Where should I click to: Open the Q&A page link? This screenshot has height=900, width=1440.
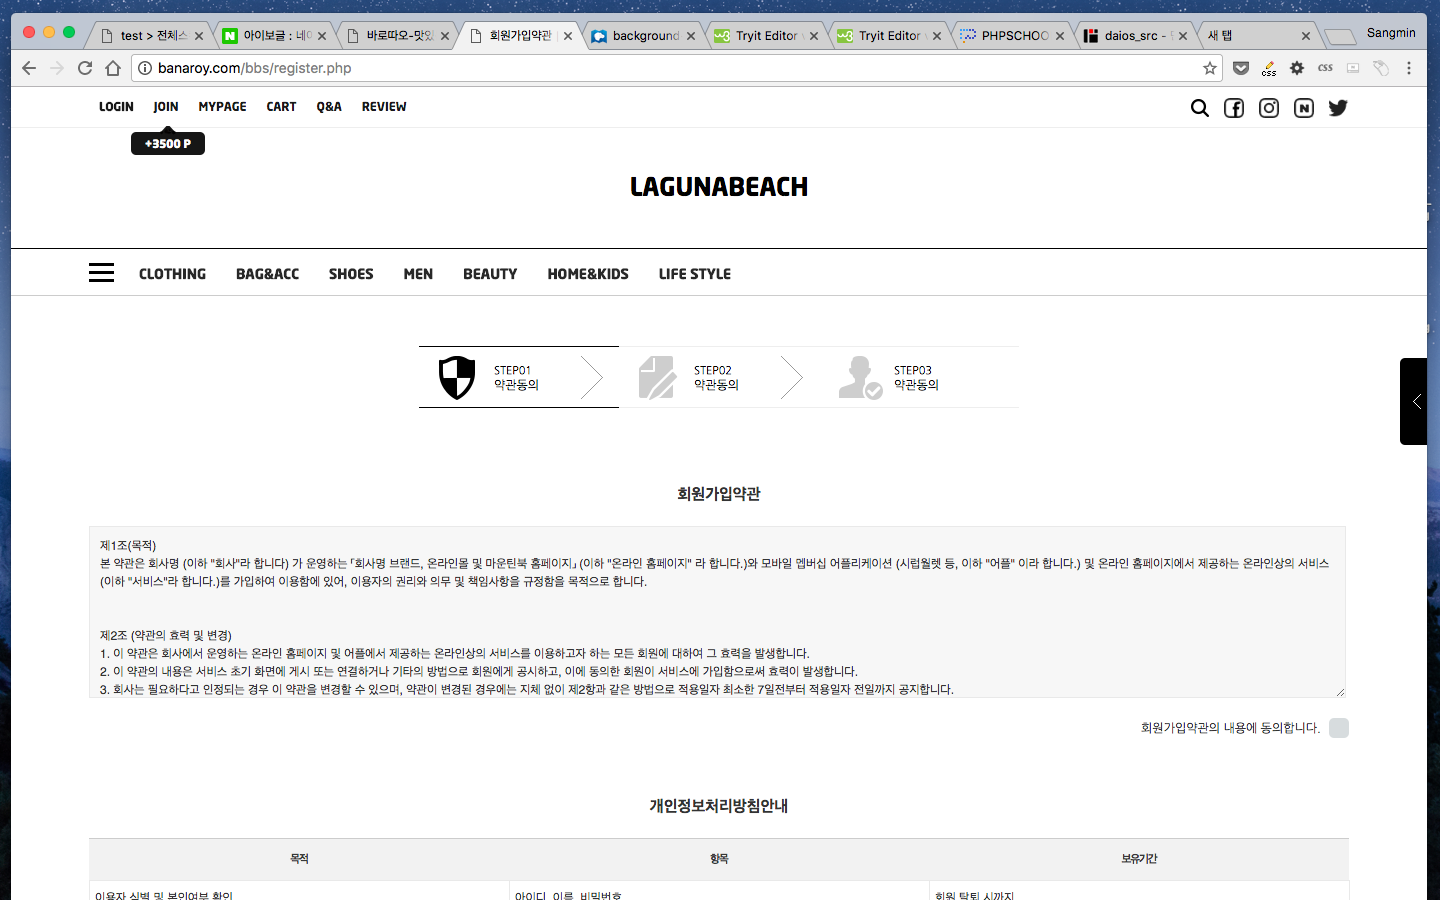pyautogui.click(x=329, y=107)
